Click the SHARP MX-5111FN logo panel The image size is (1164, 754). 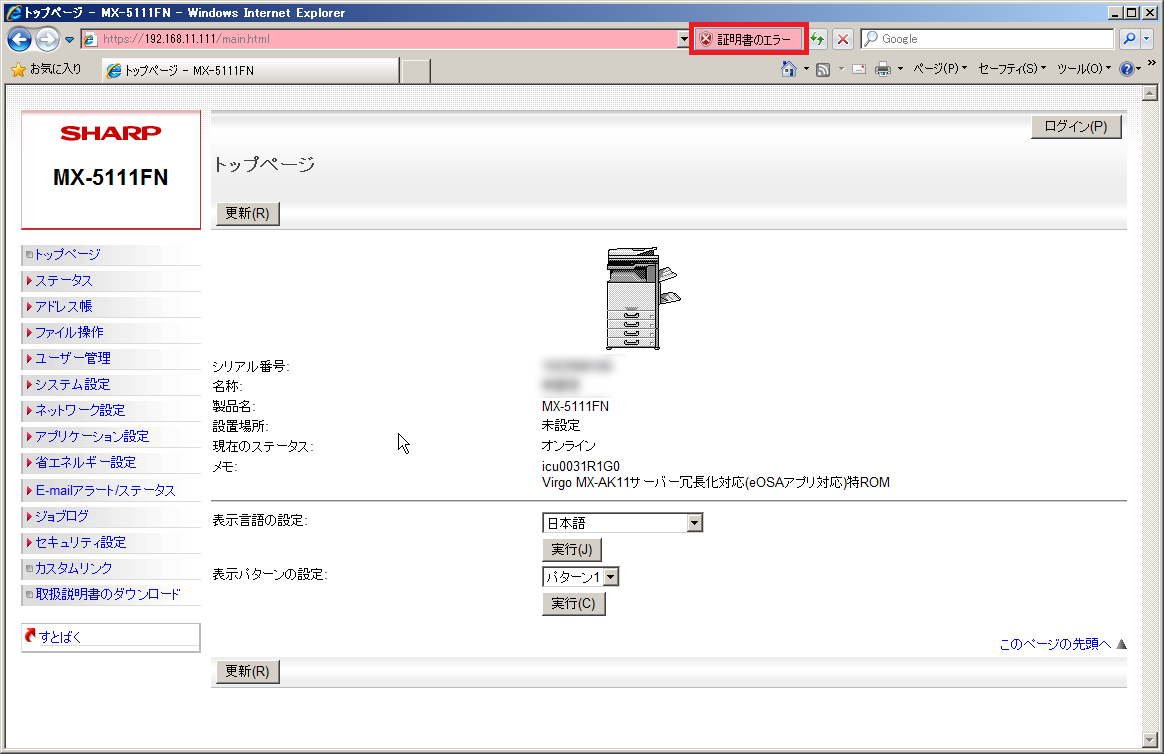click(111, 170)
